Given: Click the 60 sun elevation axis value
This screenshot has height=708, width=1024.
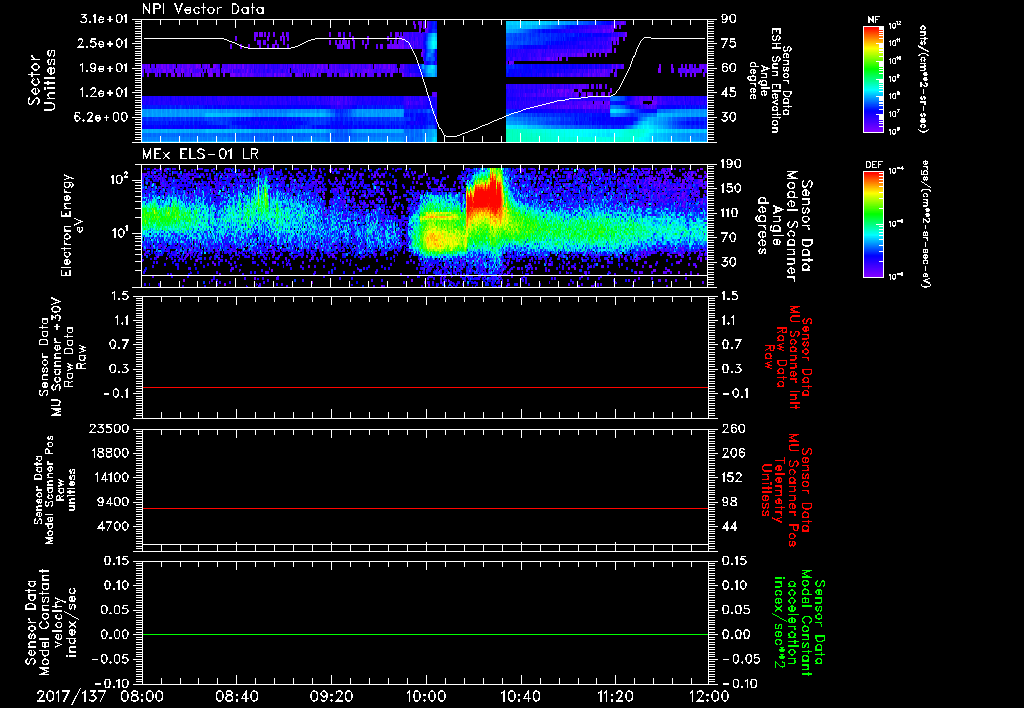Looking at the screenshot, I should tap(729, 68).
